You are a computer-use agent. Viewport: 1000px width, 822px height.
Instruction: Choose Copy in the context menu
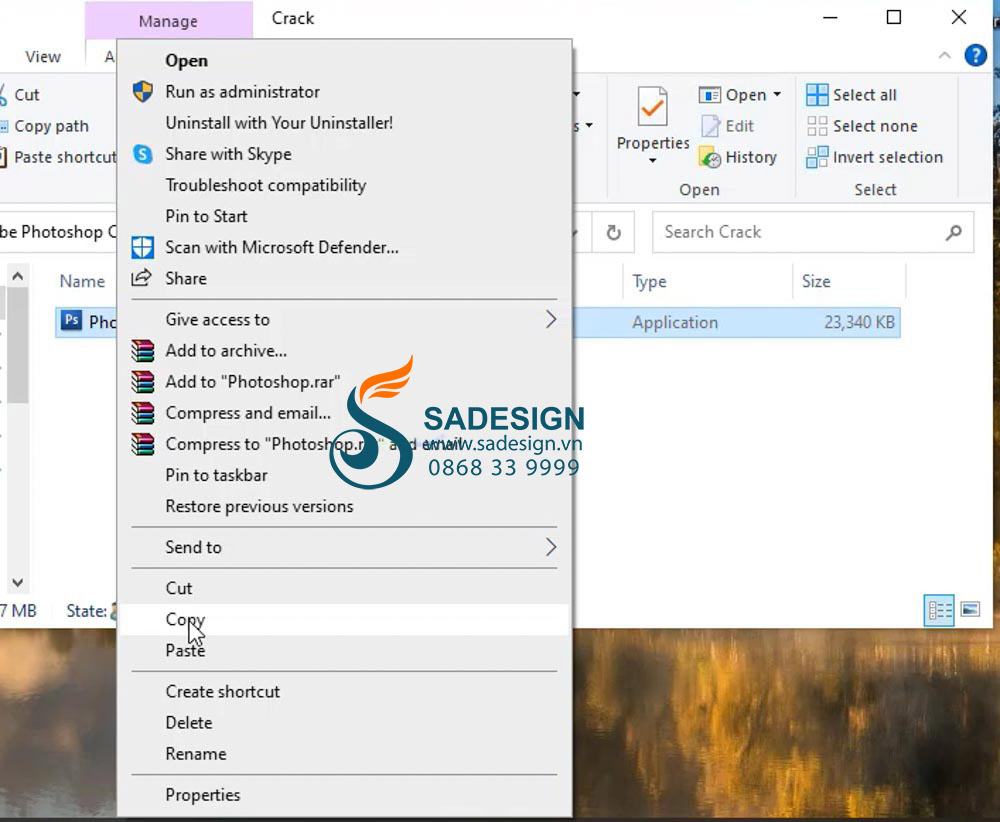pos(344,619)
